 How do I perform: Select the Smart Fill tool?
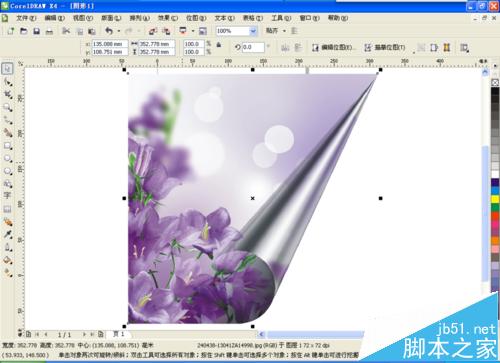[8, 133]
